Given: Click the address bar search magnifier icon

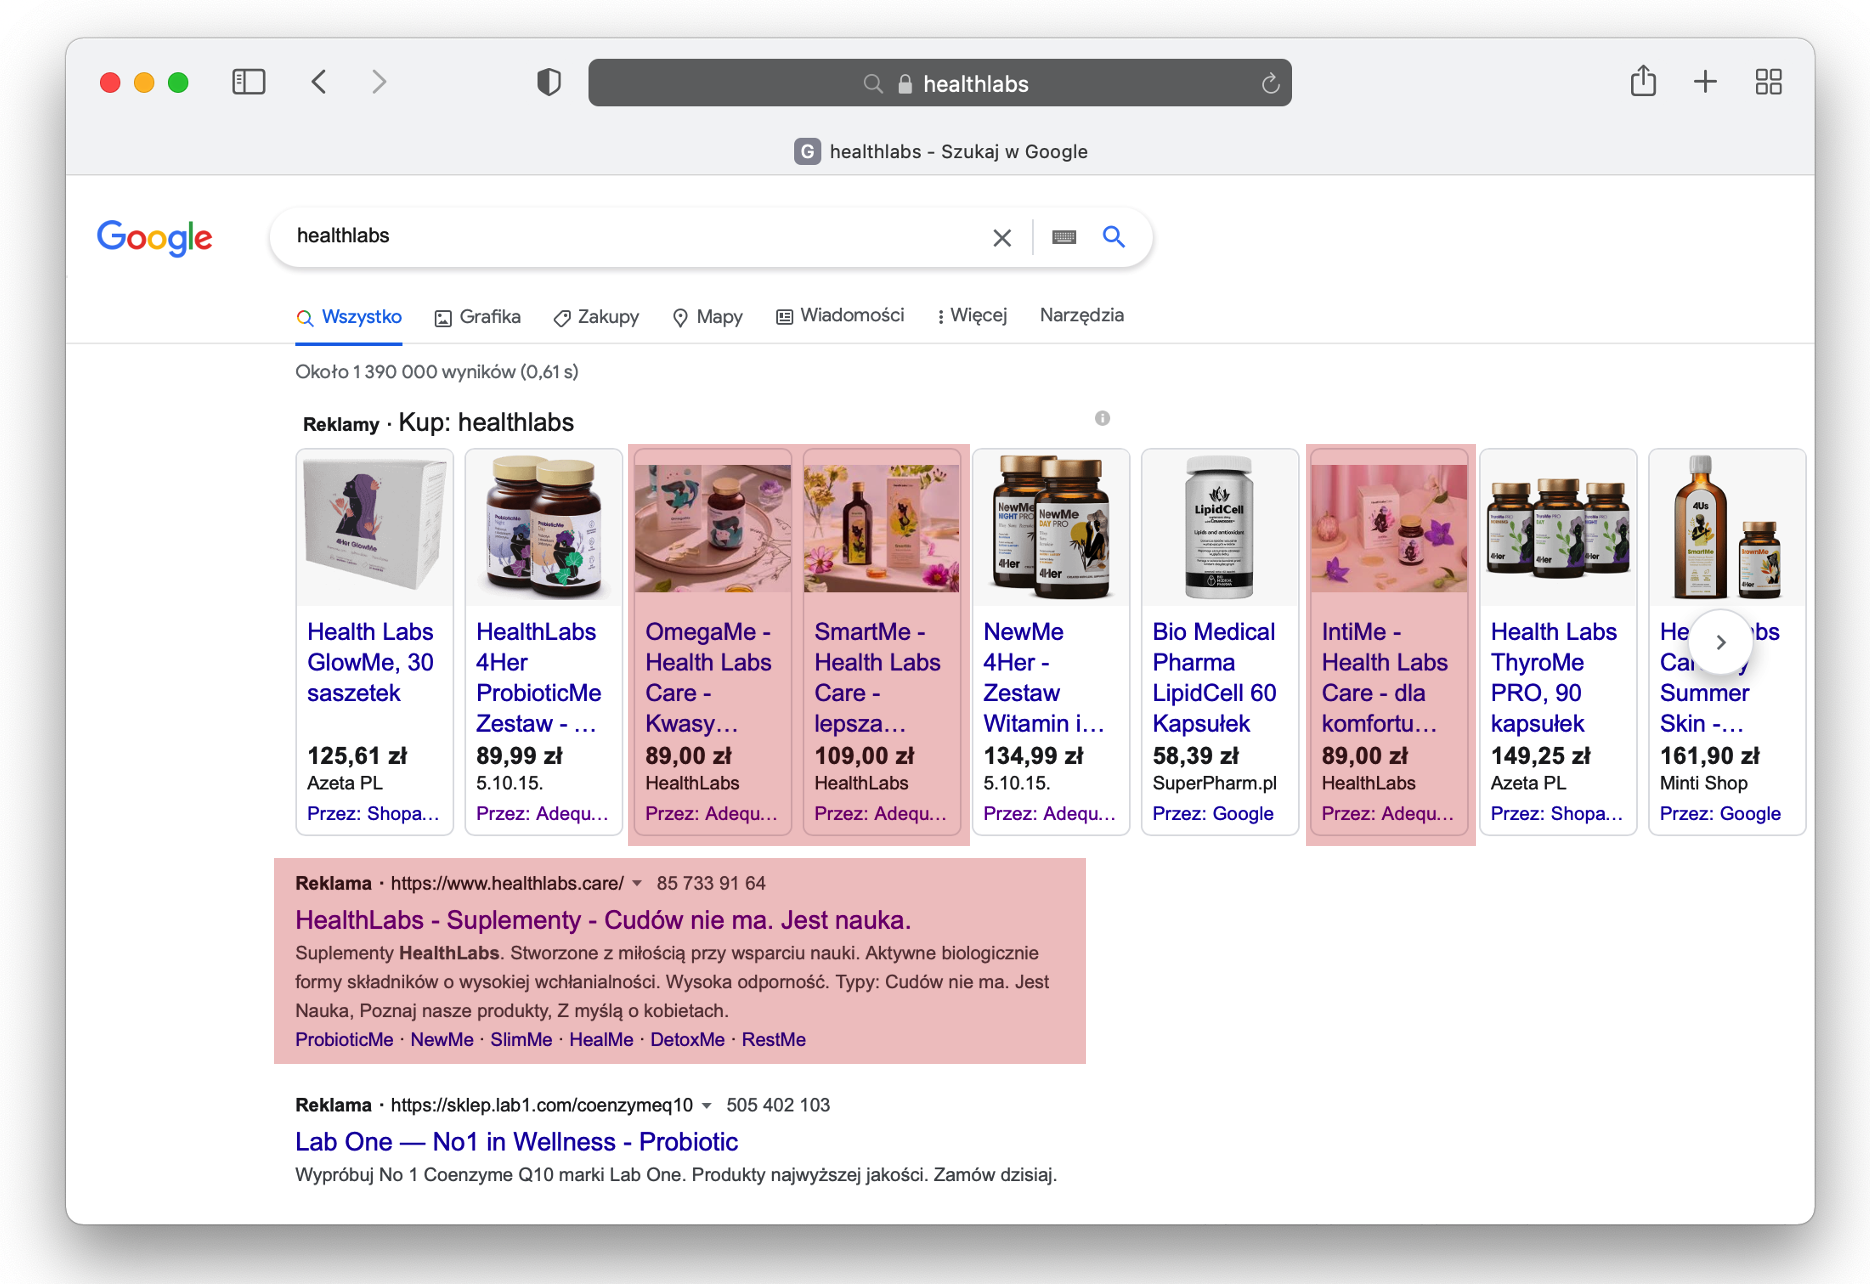Looking at the screenshot, I should (x=873, y=84).
